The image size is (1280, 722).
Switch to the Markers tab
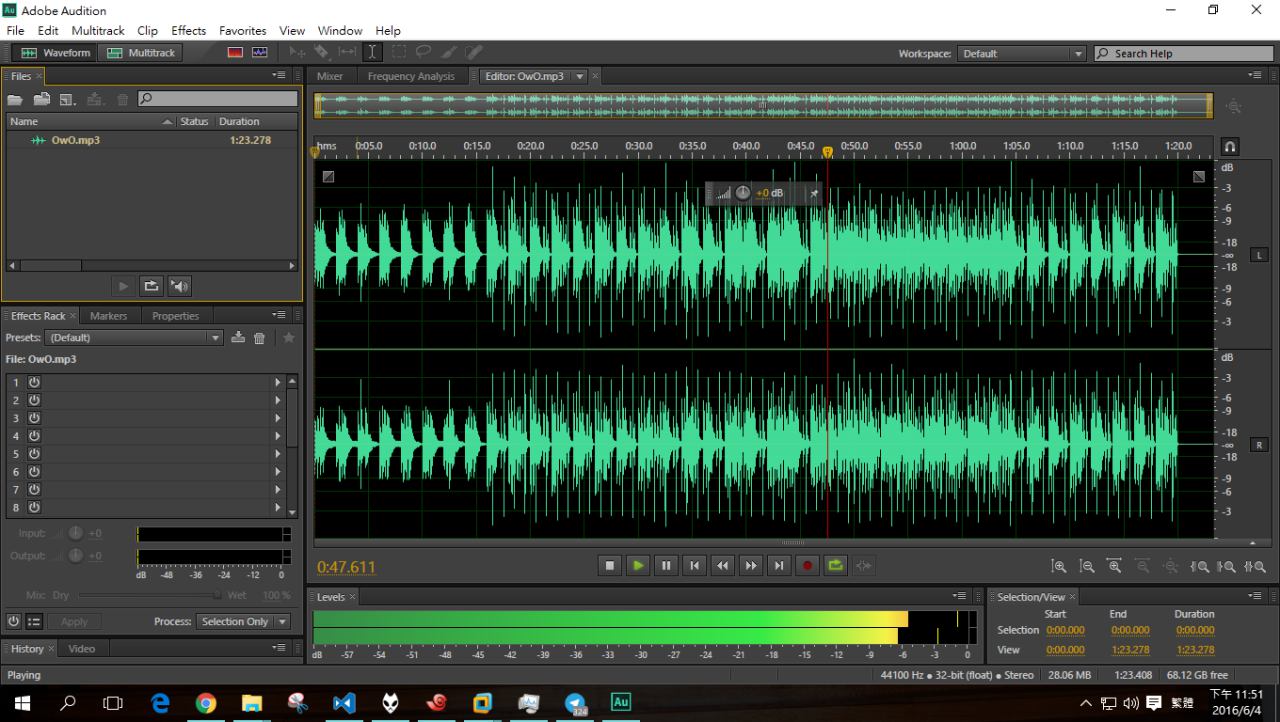click(108, 316)
